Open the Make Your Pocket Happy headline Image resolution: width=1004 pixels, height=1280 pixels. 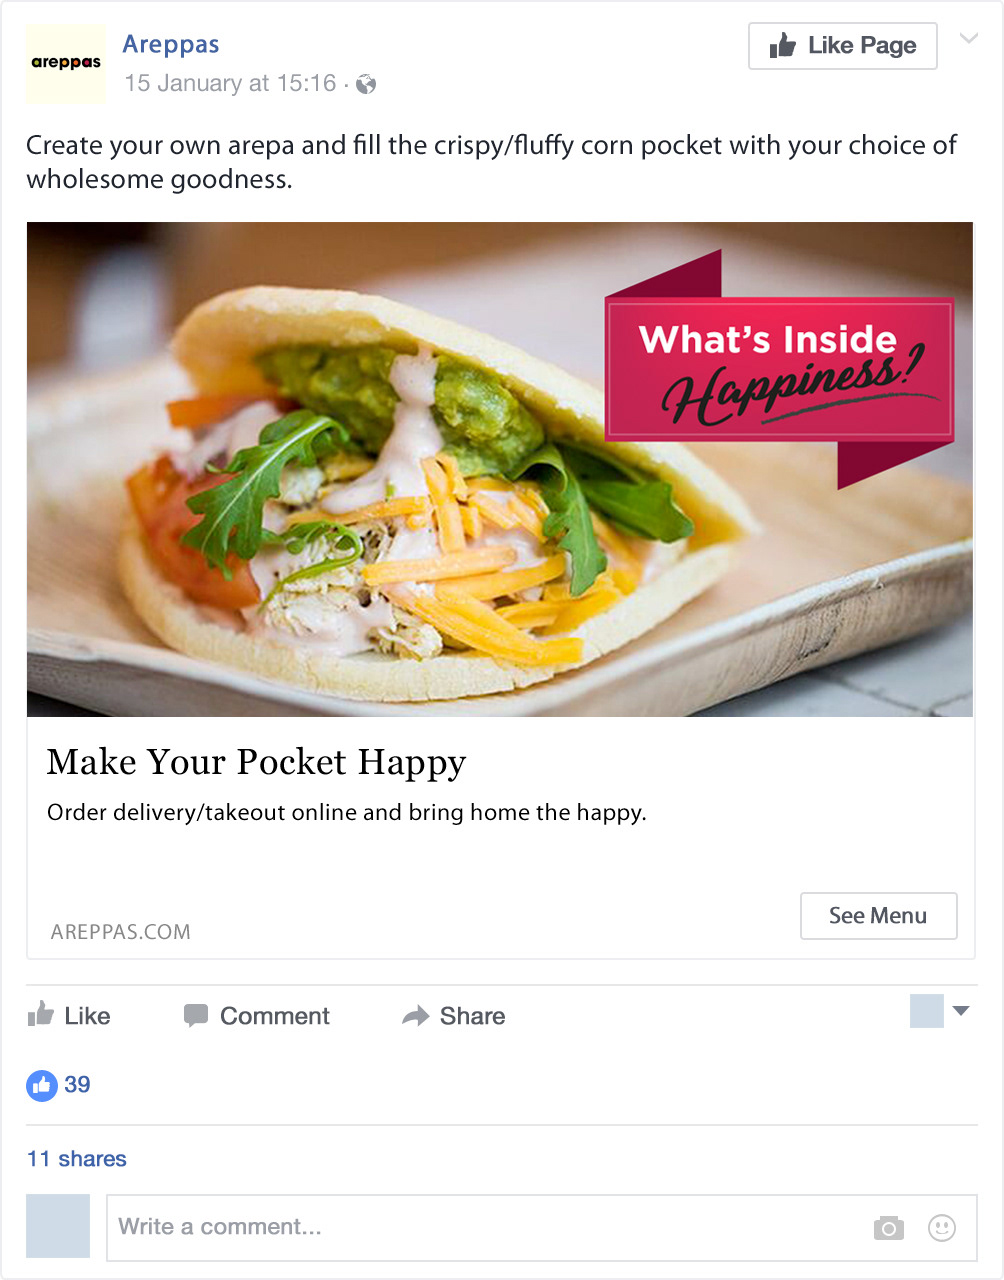pos(256,763)
